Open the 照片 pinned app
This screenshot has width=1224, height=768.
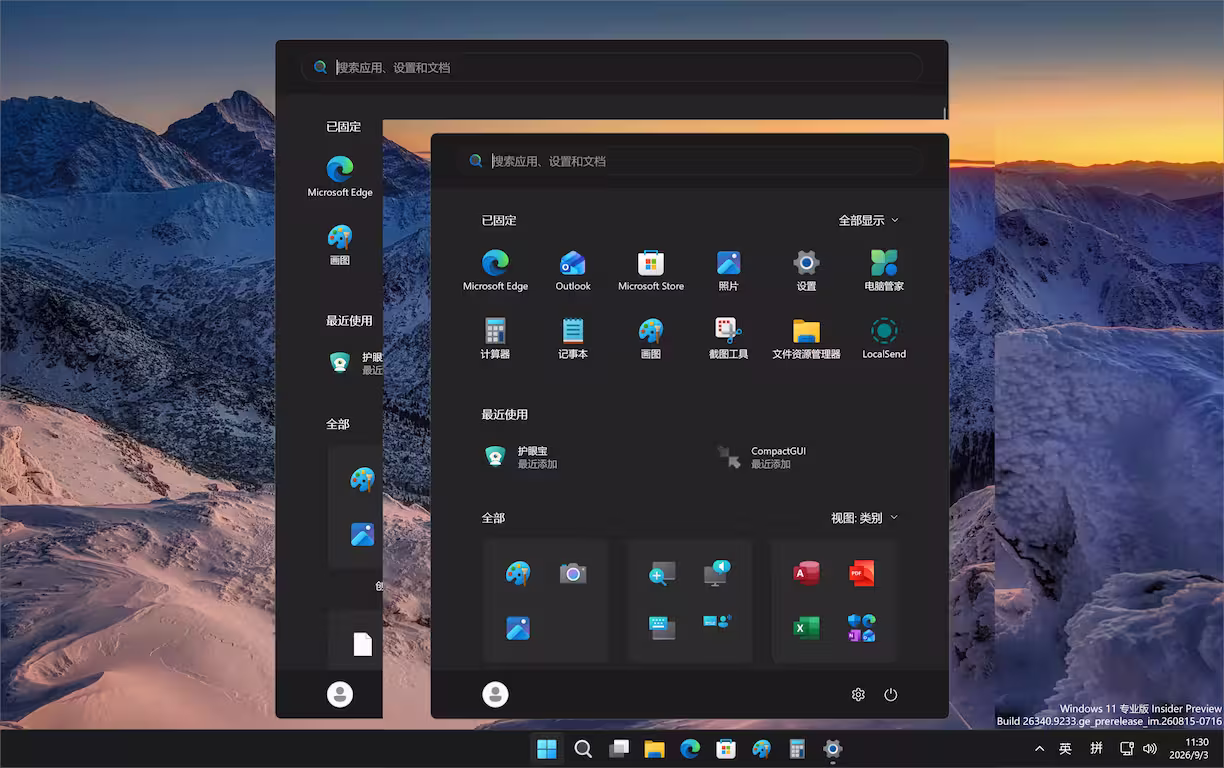point(729,271)
